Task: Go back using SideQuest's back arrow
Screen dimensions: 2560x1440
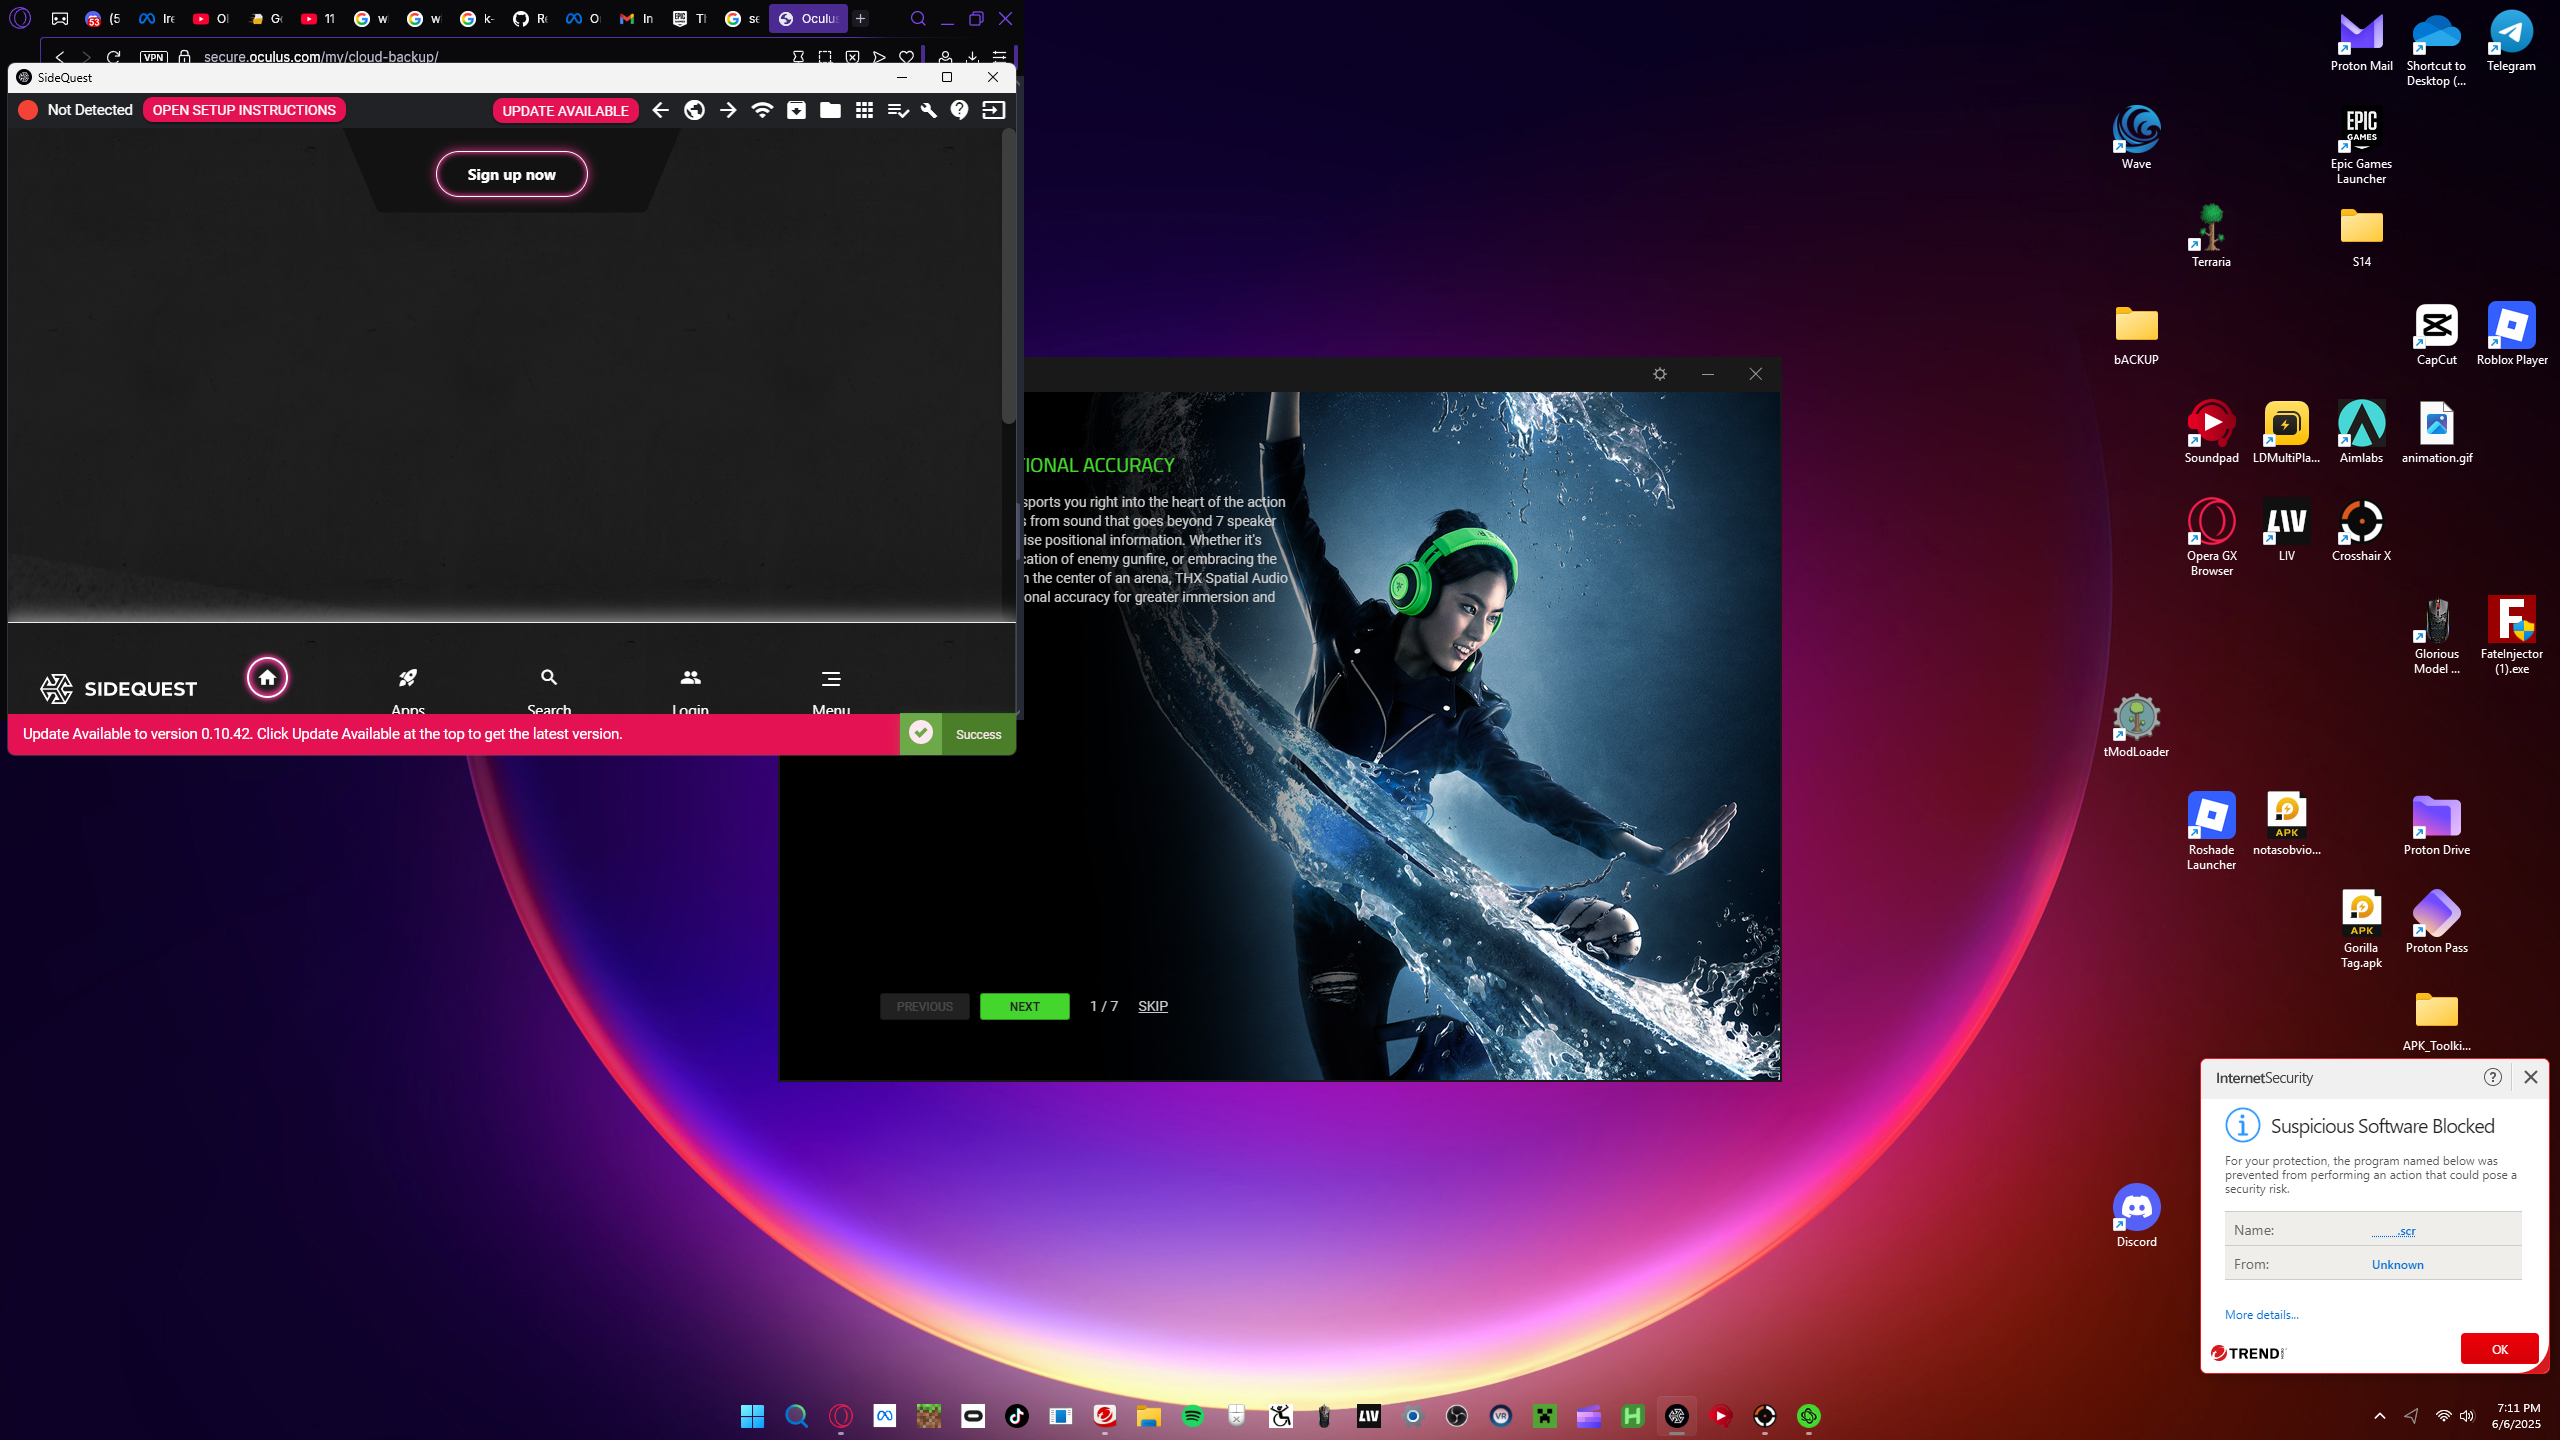Action: (x=660, y=110)
